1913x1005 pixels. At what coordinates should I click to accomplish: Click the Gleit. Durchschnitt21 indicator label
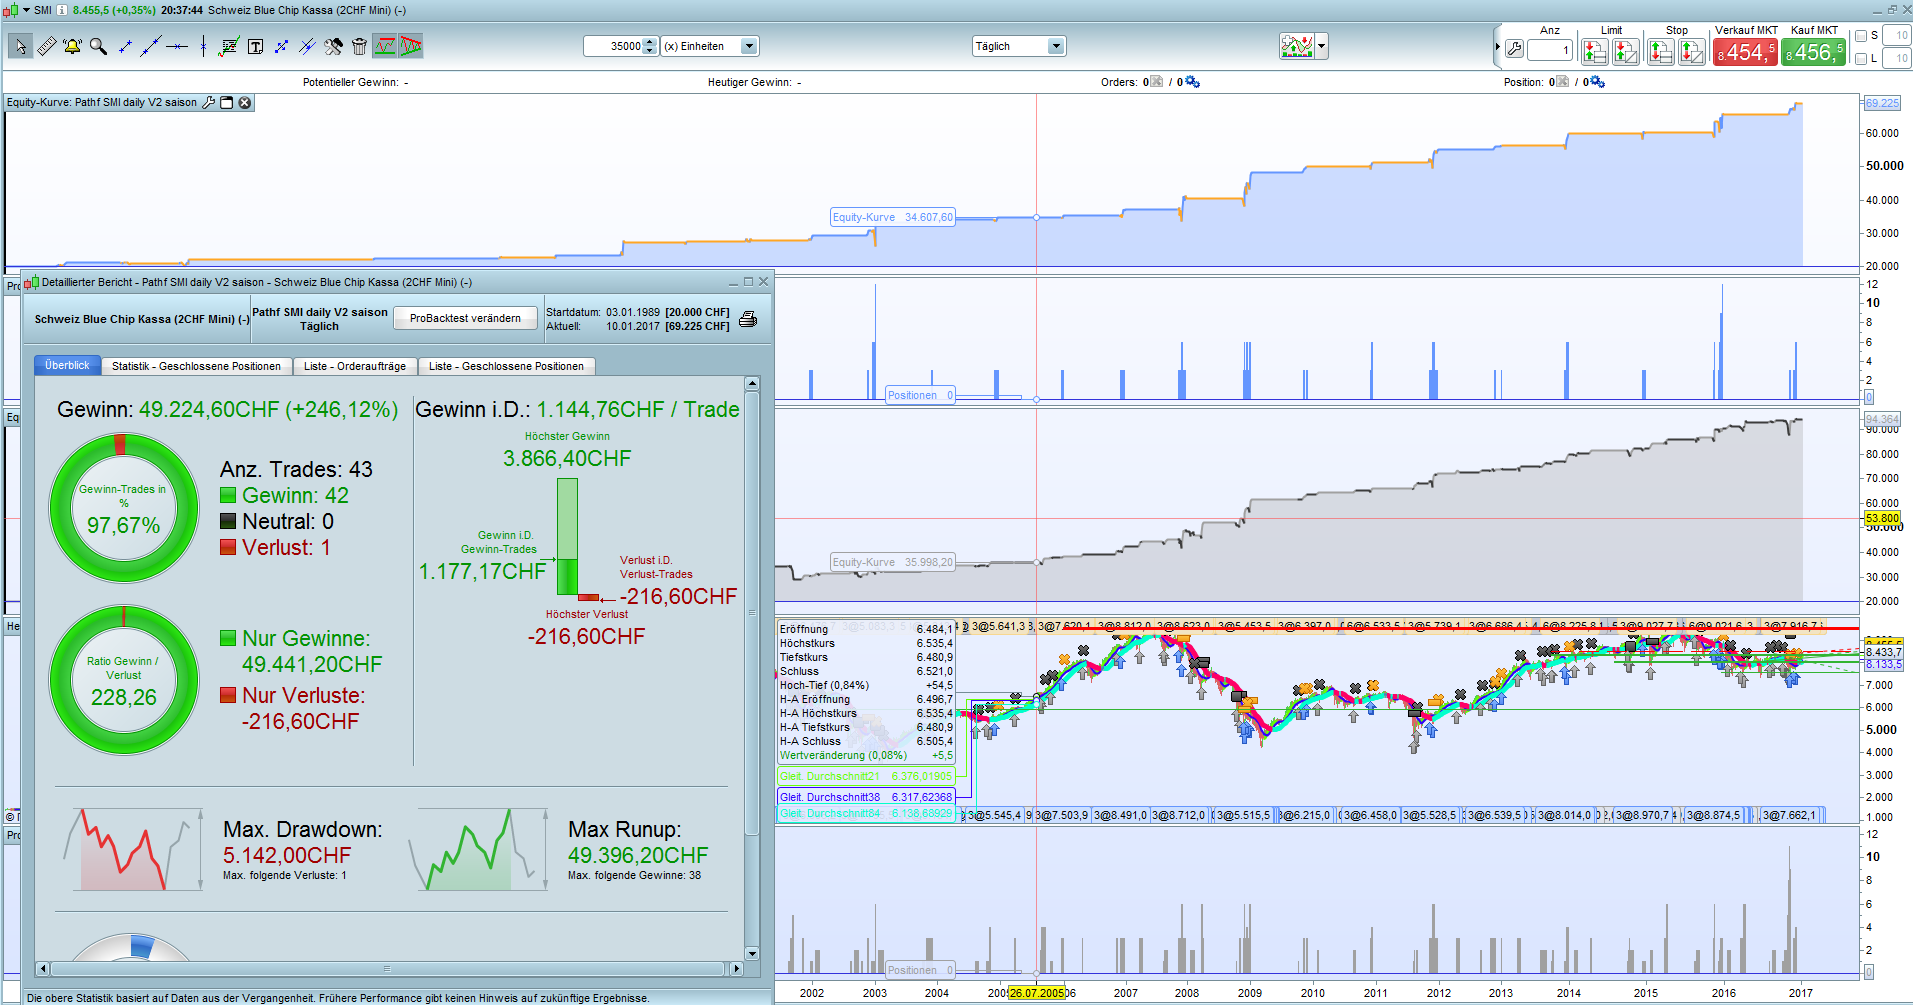coord(866,776)
